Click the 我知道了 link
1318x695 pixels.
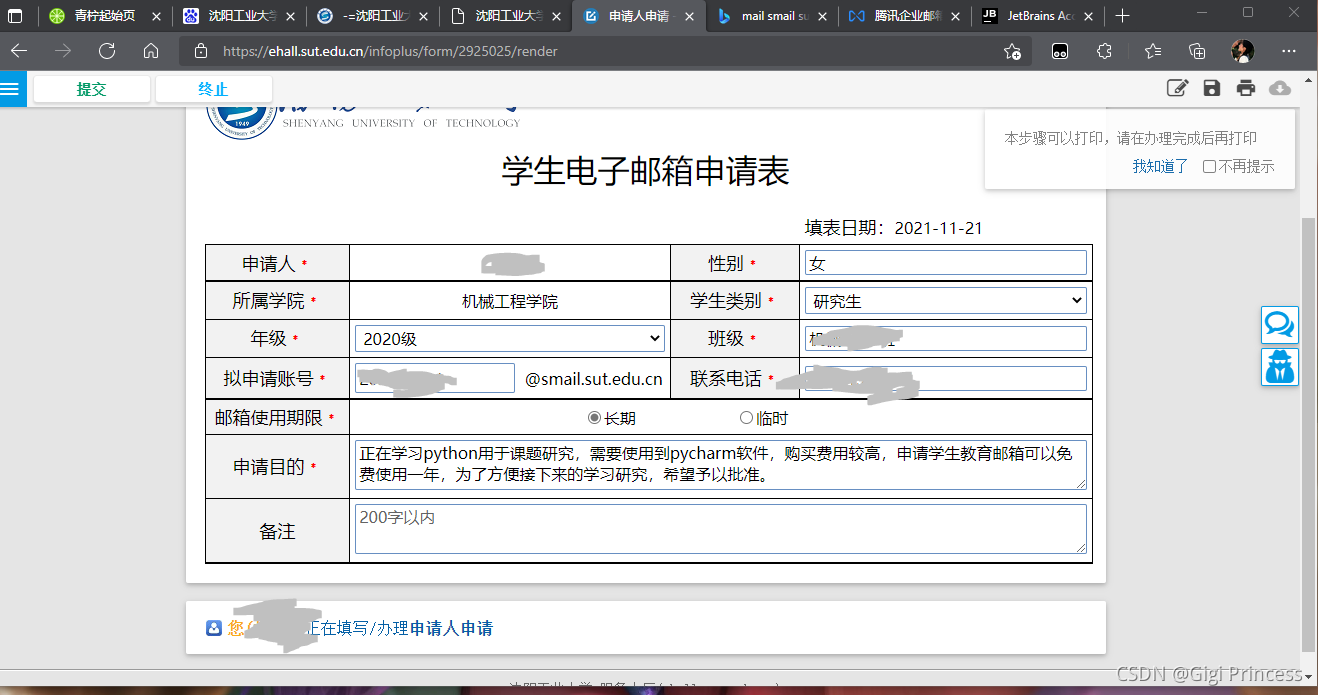tap(1160, 167)
